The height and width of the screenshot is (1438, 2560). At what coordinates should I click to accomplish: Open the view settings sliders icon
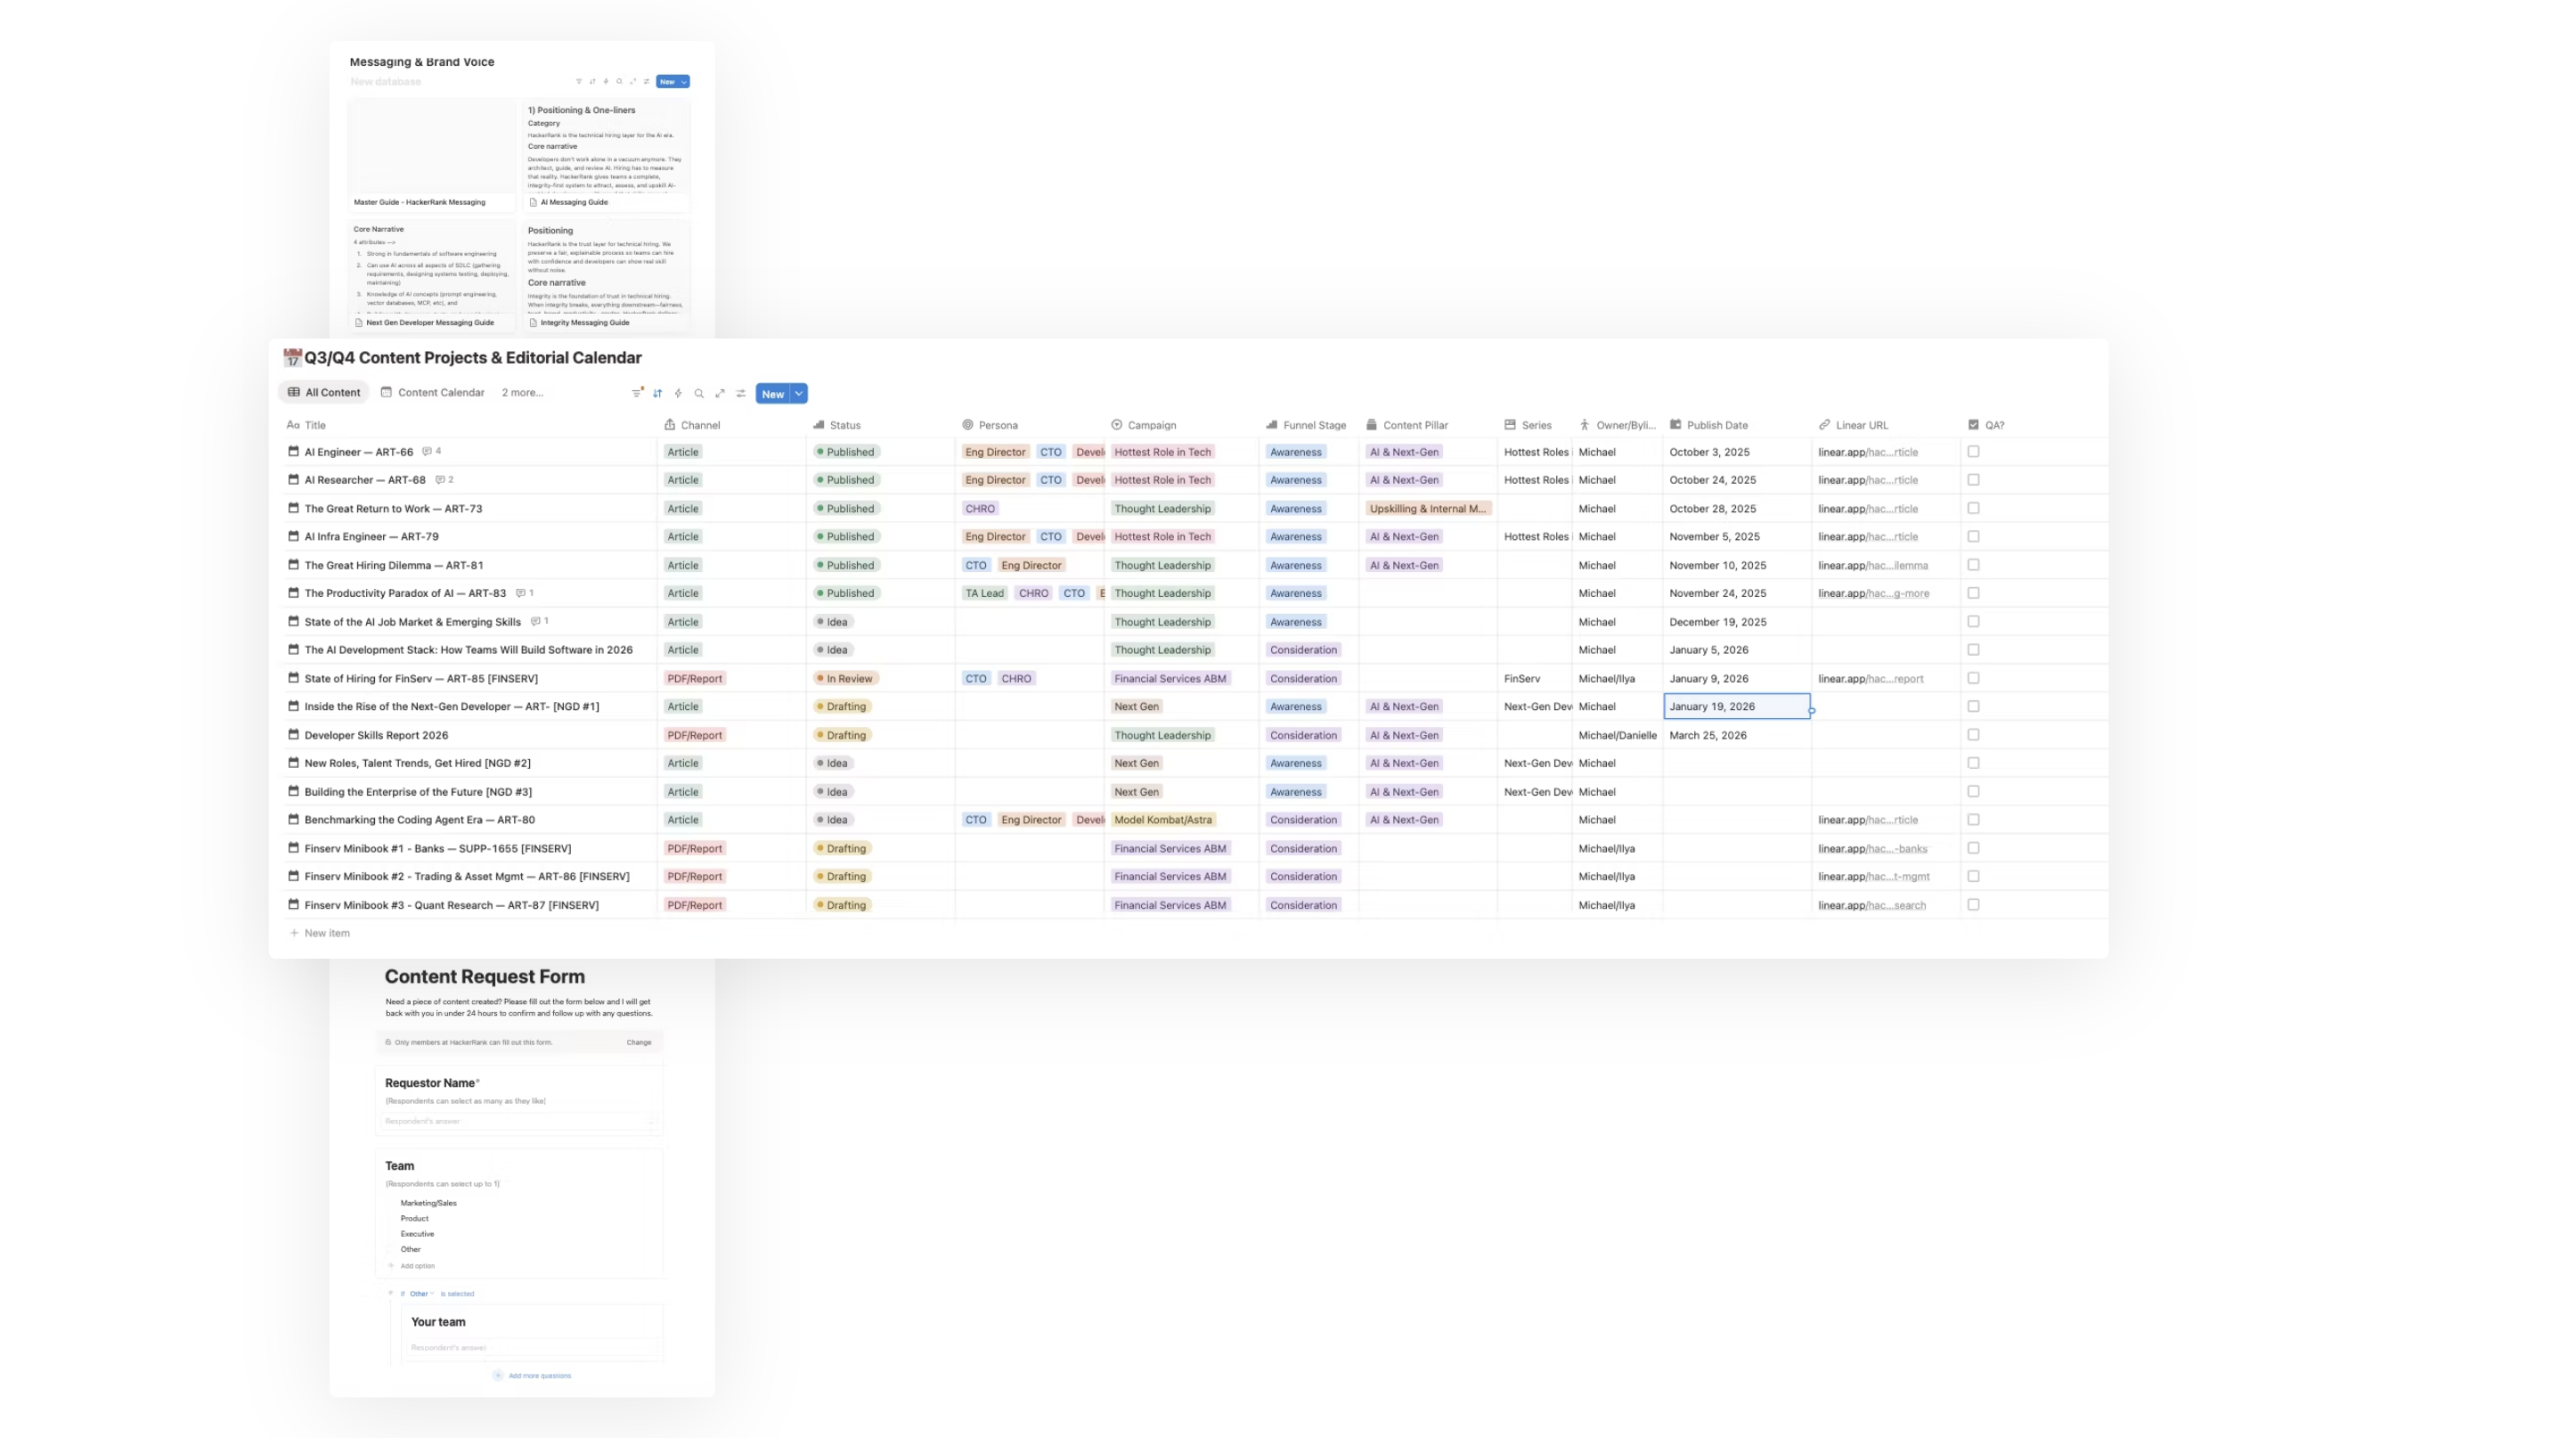[x=741, y=393]
